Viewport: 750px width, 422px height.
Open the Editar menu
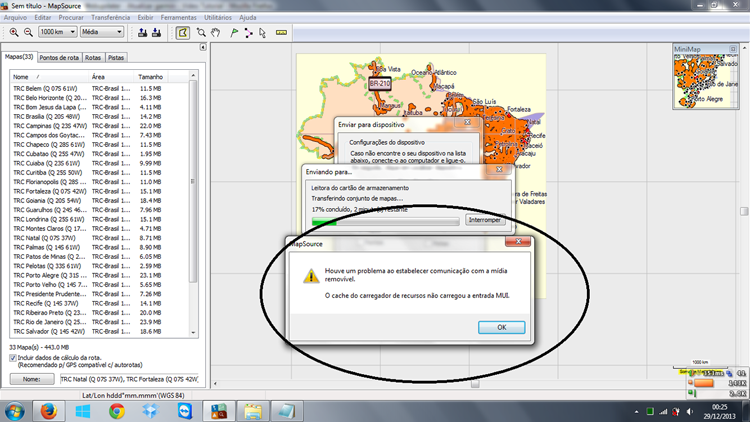[43, 17]
